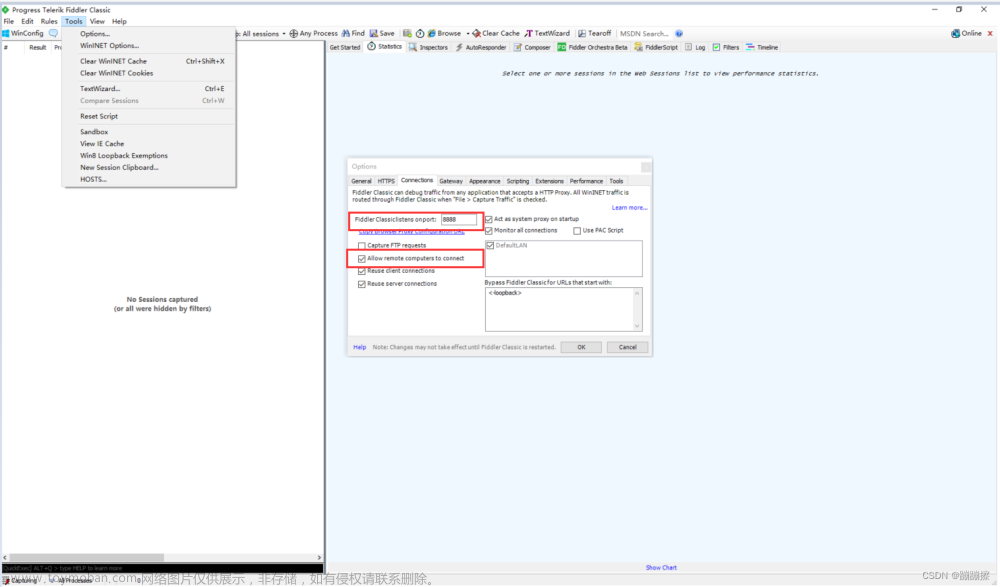Toggle Allow remote computers to connect
This screenshot has height=587, width=1000.
point(362,258)
